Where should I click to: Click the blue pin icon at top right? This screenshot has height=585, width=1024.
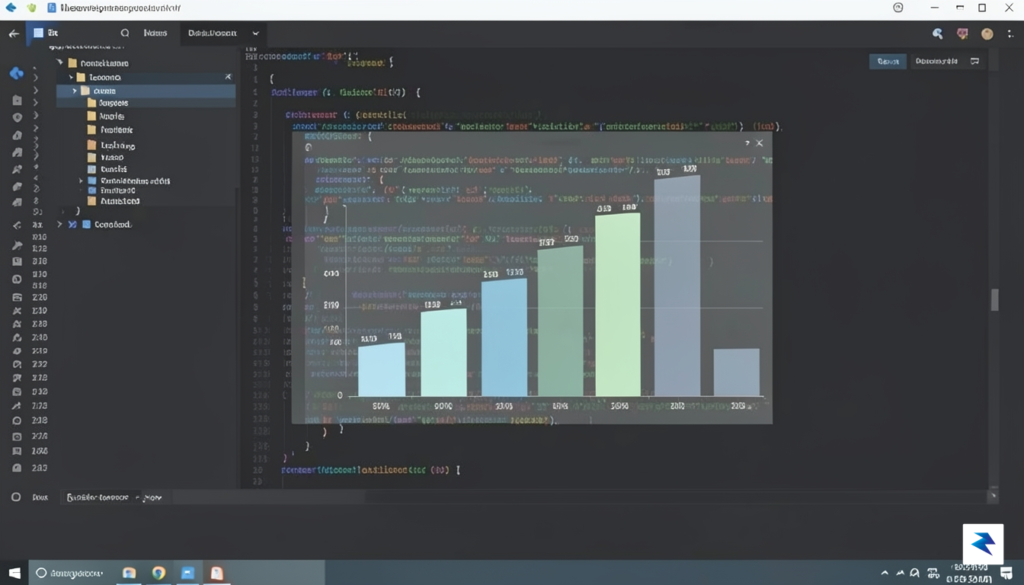click(937, 33)
